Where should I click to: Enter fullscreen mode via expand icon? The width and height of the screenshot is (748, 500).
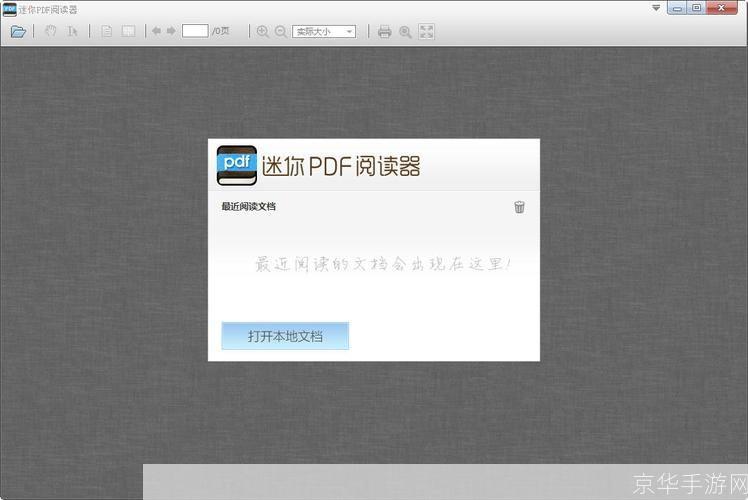pos(426,31)
